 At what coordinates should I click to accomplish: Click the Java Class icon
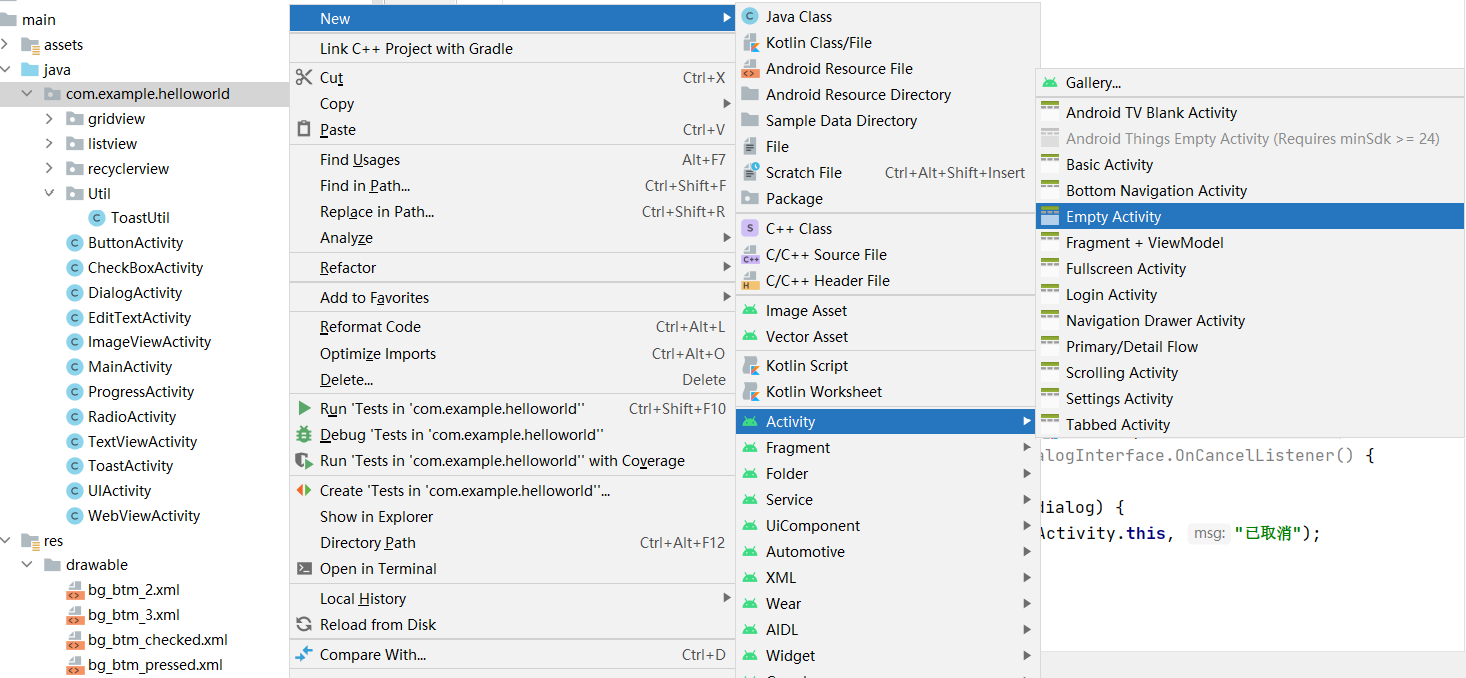[x=750, y=16]
